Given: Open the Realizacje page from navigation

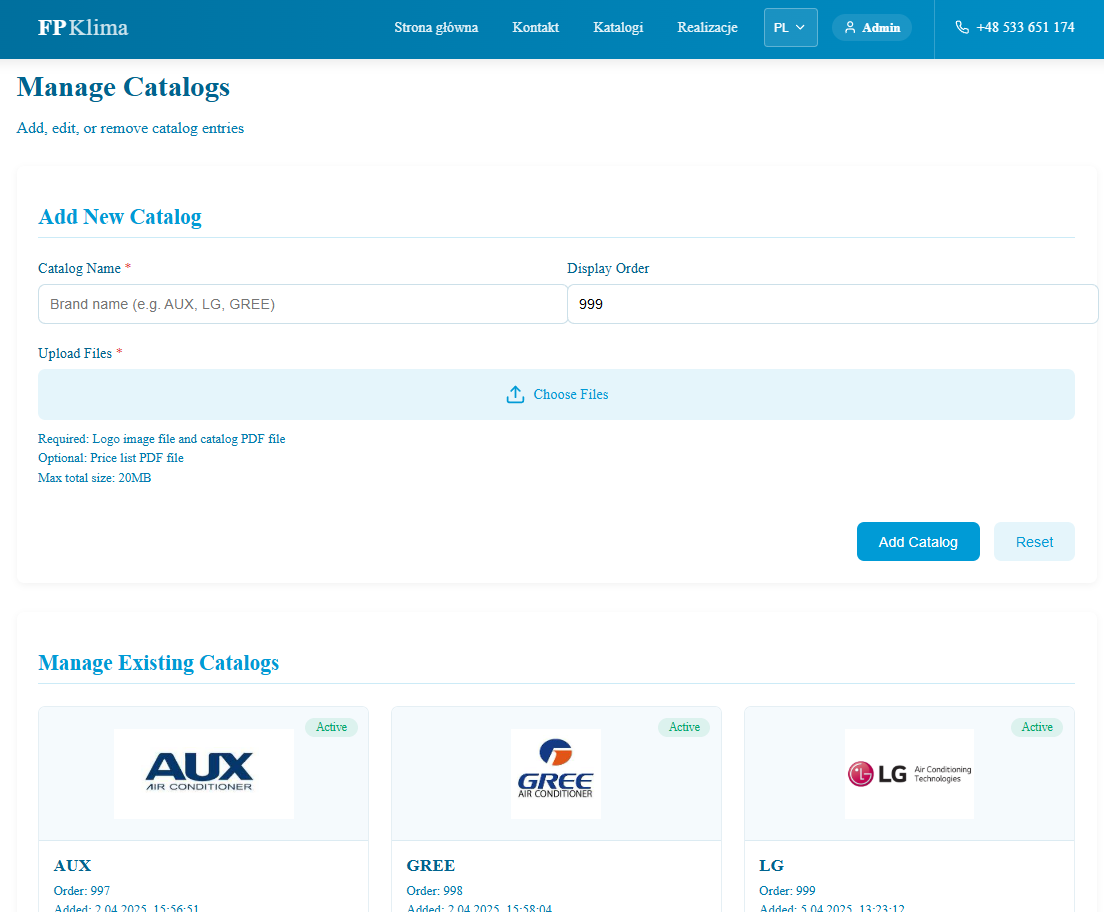Looking at the screenshot, I should 707,28.
